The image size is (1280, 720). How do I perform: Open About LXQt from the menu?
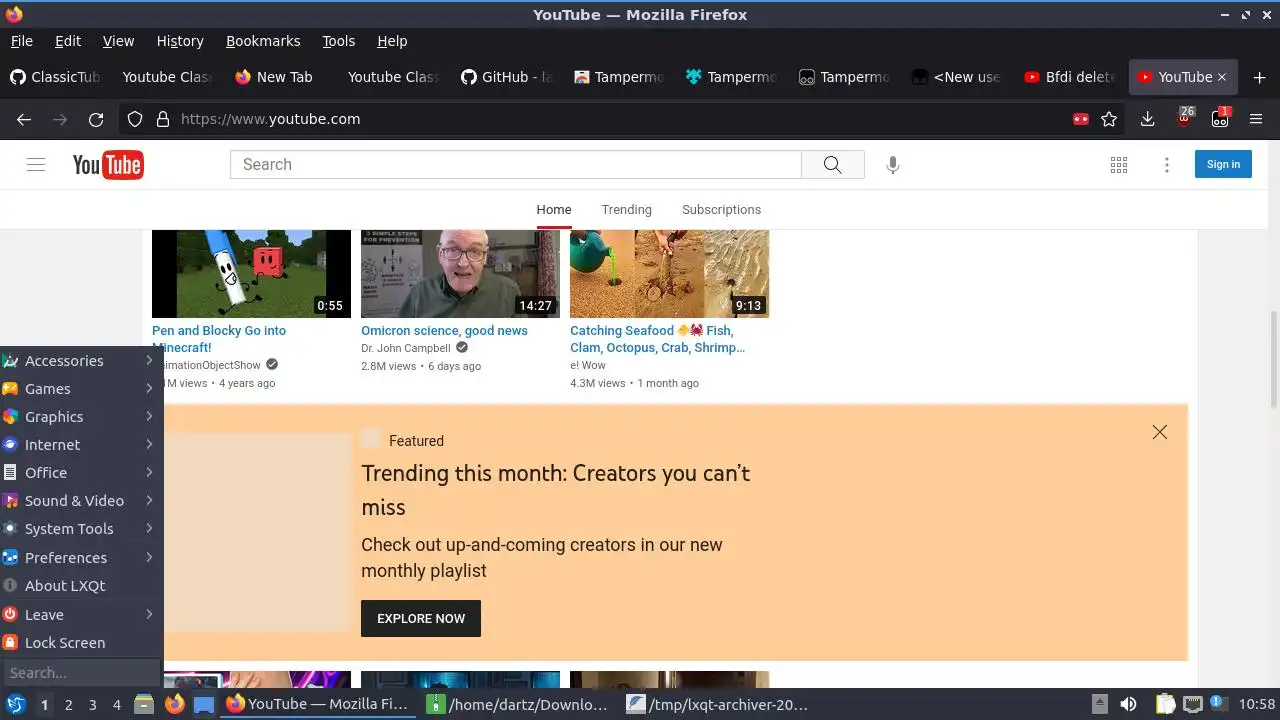click(80, 586)
